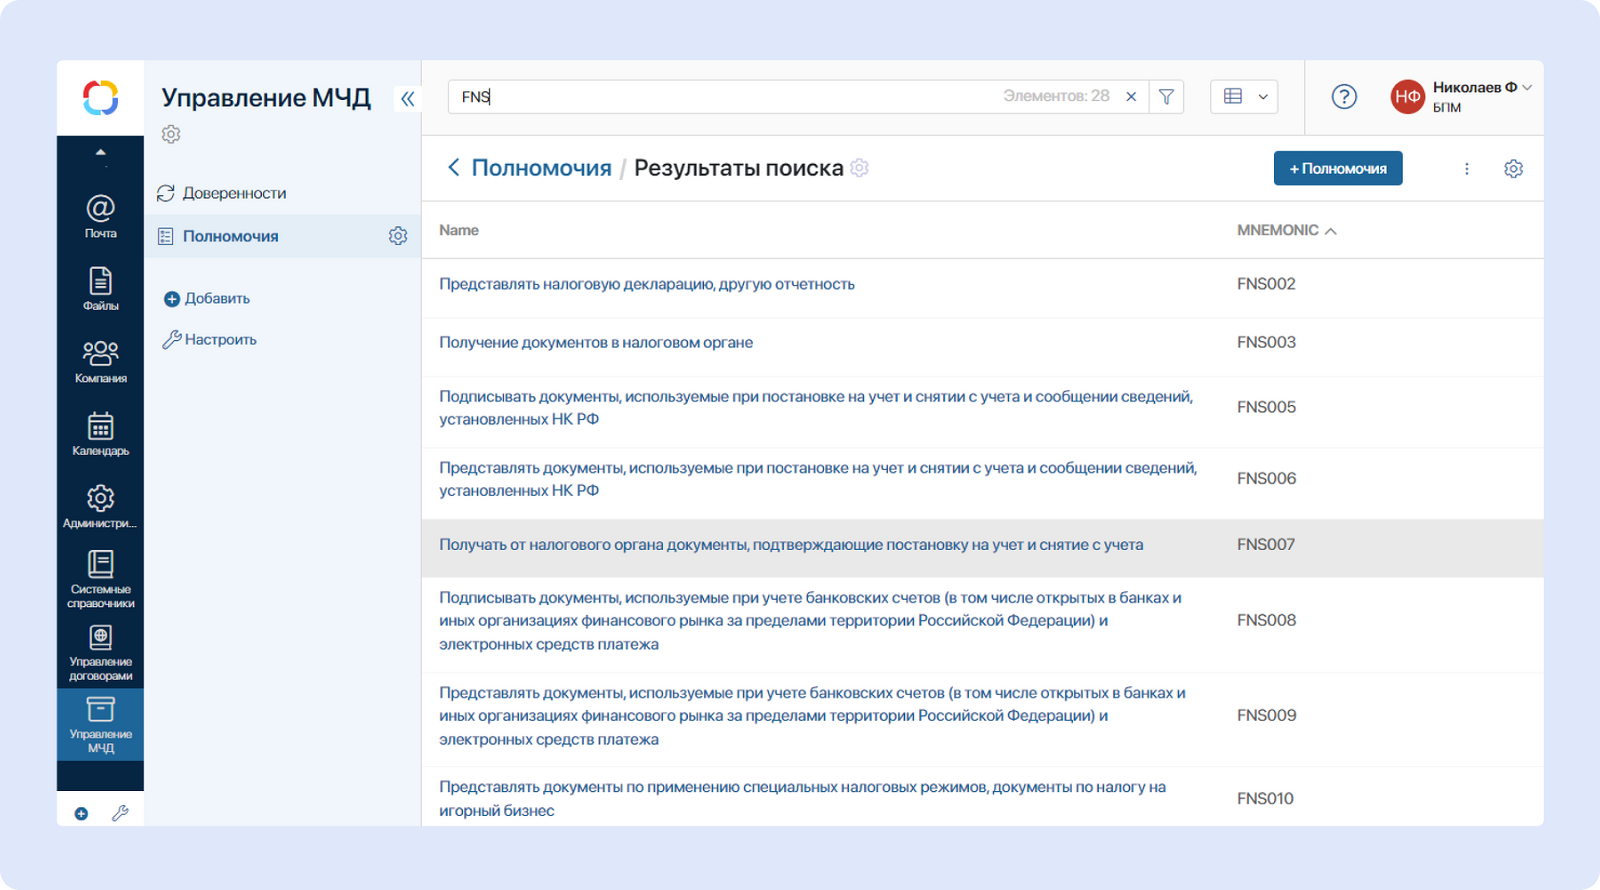Screen dimensions: 1600x890
Task: Open the help question mark
Action: (1344, 97)
